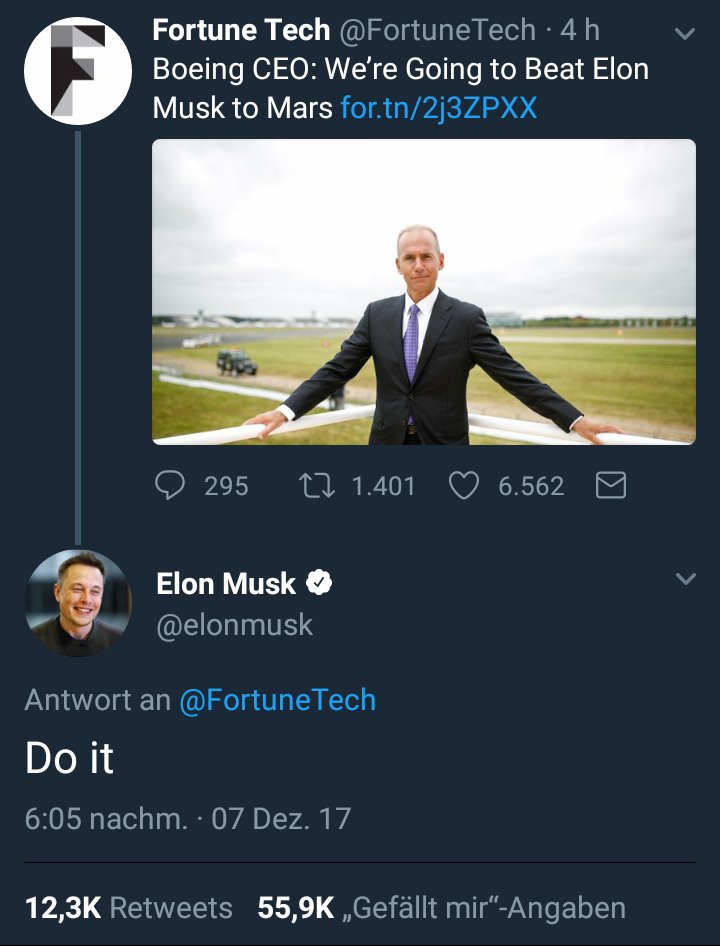Open the chevron menu on Elon Musk's tweet
This screenshot has height=946, width=720.
685,579
